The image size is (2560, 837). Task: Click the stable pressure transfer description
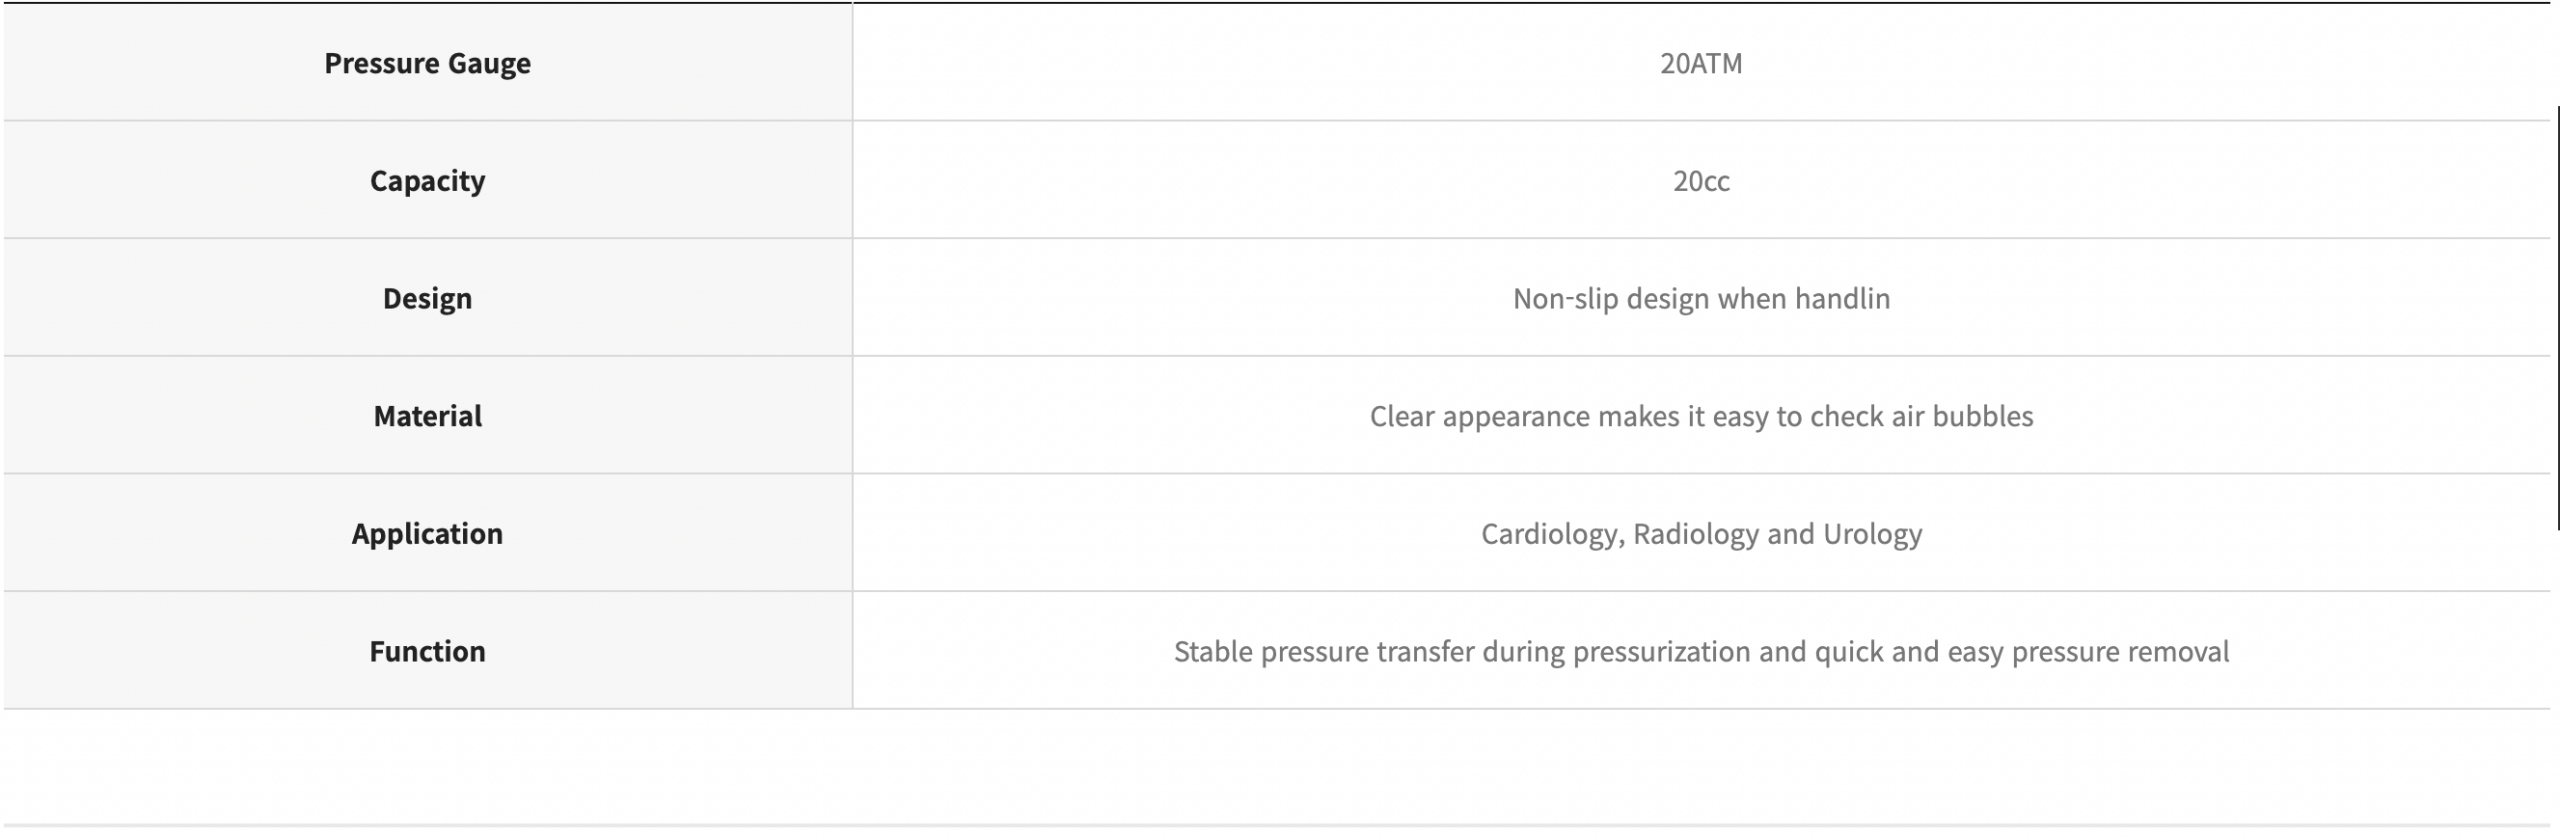coord(1700,652)
